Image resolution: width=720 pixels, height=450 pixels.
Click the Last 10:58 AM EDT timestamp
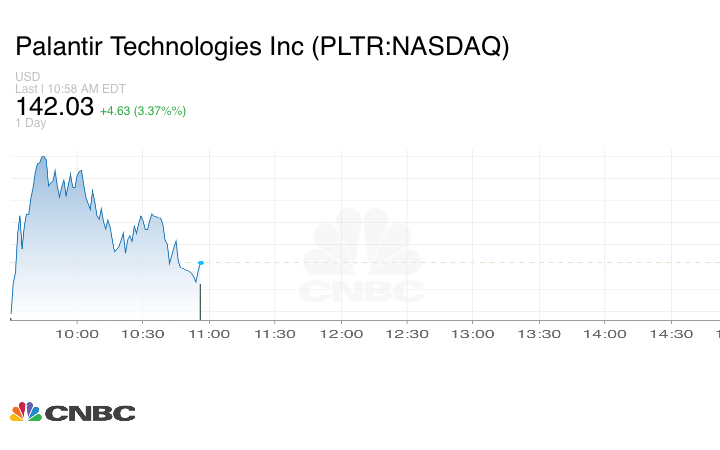pos(69,89)
